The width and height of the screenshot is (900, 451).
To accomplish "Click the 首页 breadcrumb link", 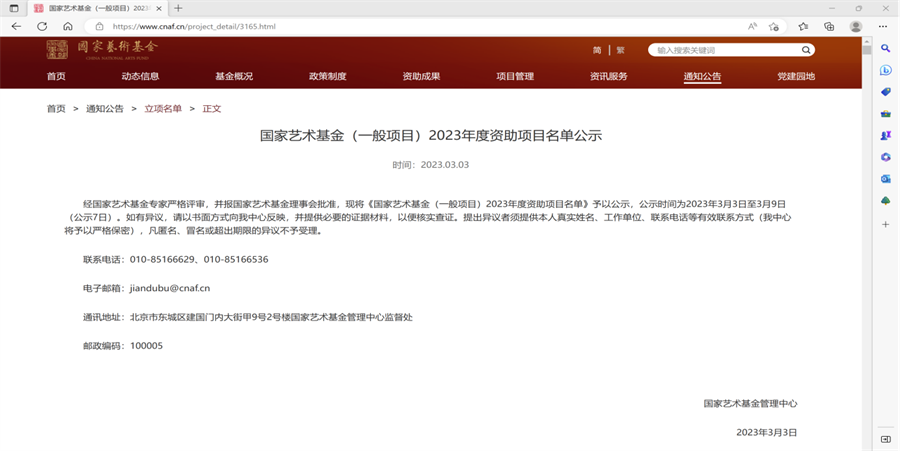I will point(56,108).
